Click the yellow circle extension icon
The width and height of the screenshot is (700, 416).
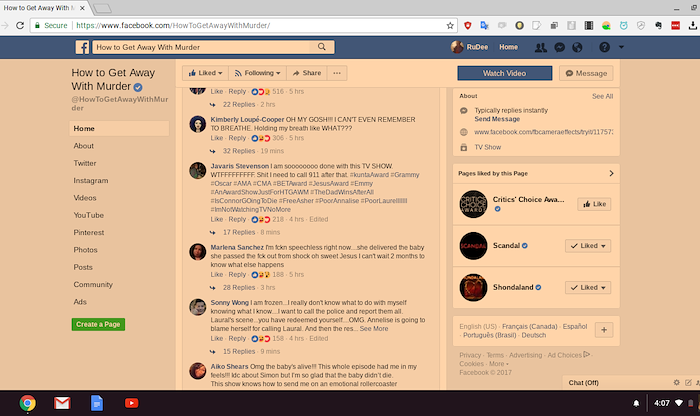[519, 25]
